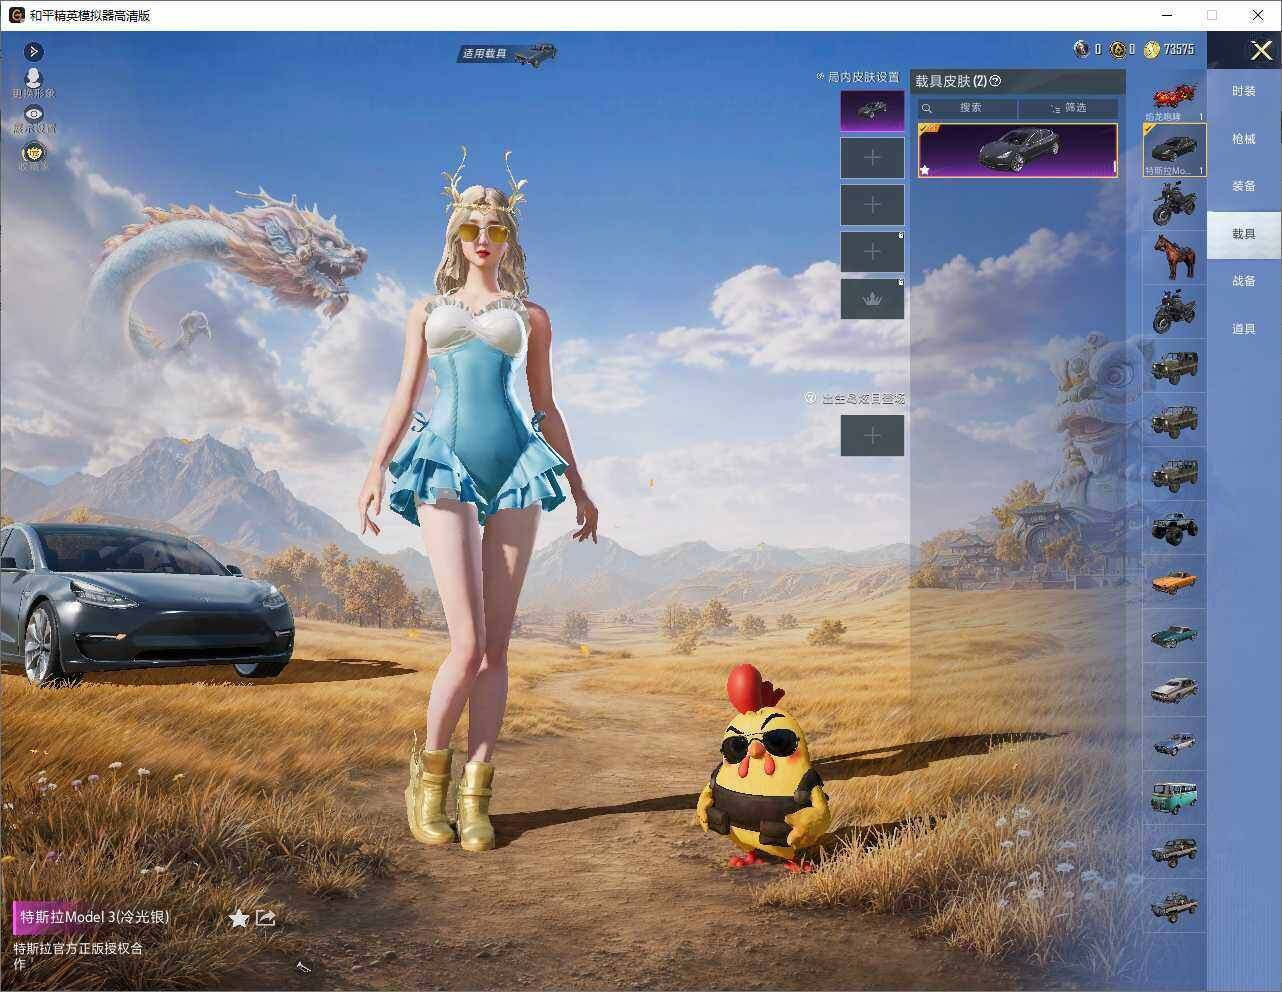The height and width of the screenshot is (992, 1282).
Task: Select the jeep directly below the second motorcycle
Action: point(1175,366)
